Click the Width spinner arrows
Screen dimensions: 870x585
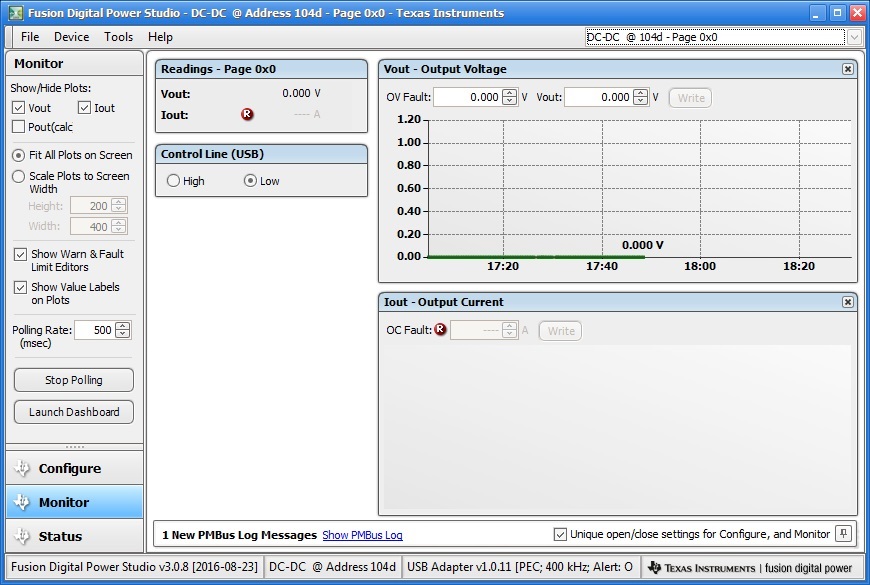(119, 226)
